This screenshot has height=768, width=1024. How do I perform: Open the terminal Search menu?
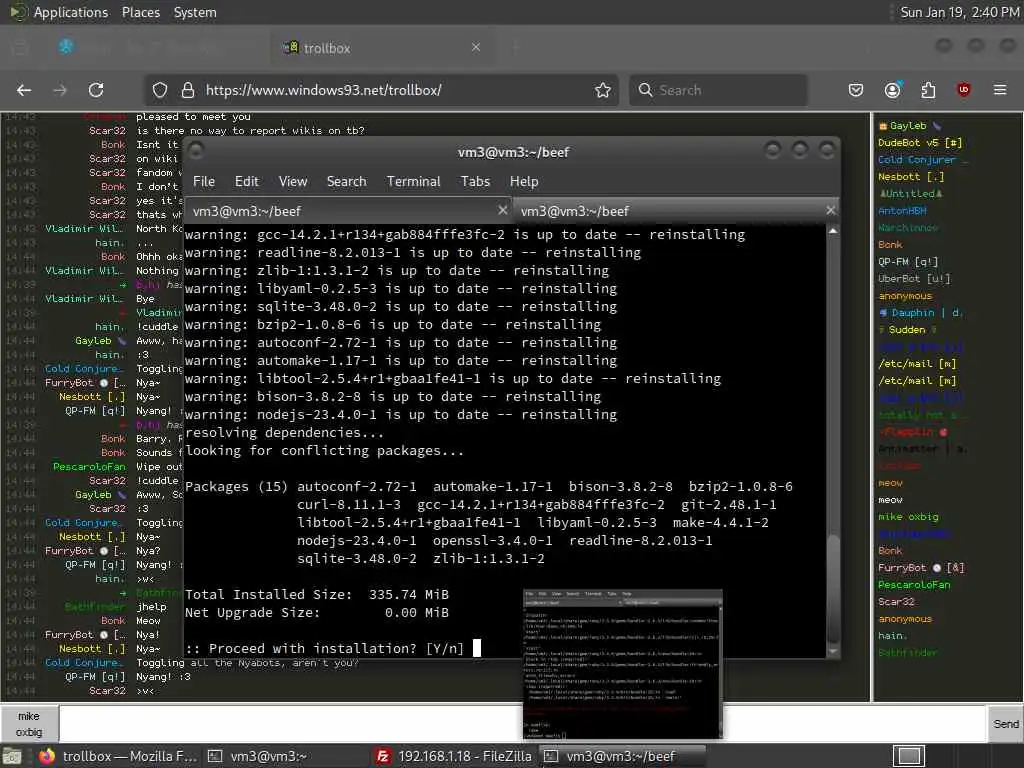pos(346,182)
